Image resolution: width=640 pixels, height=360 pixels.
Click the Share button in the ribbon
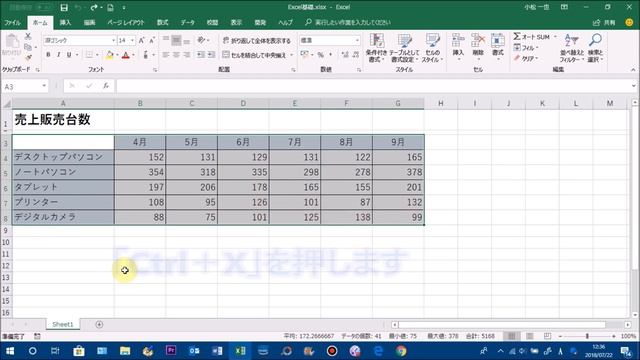click(x=604, y=22)
